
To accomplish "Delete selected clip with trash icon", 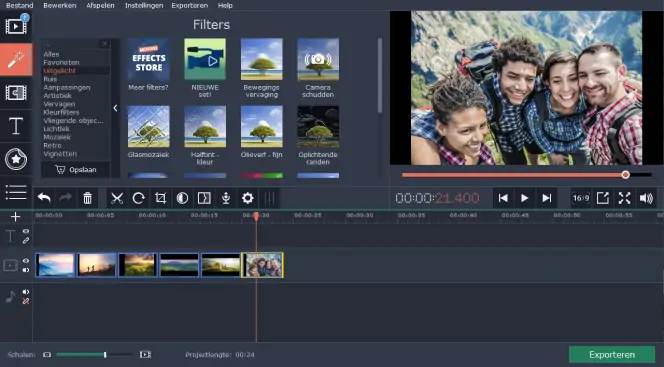I will pos(87,198).
